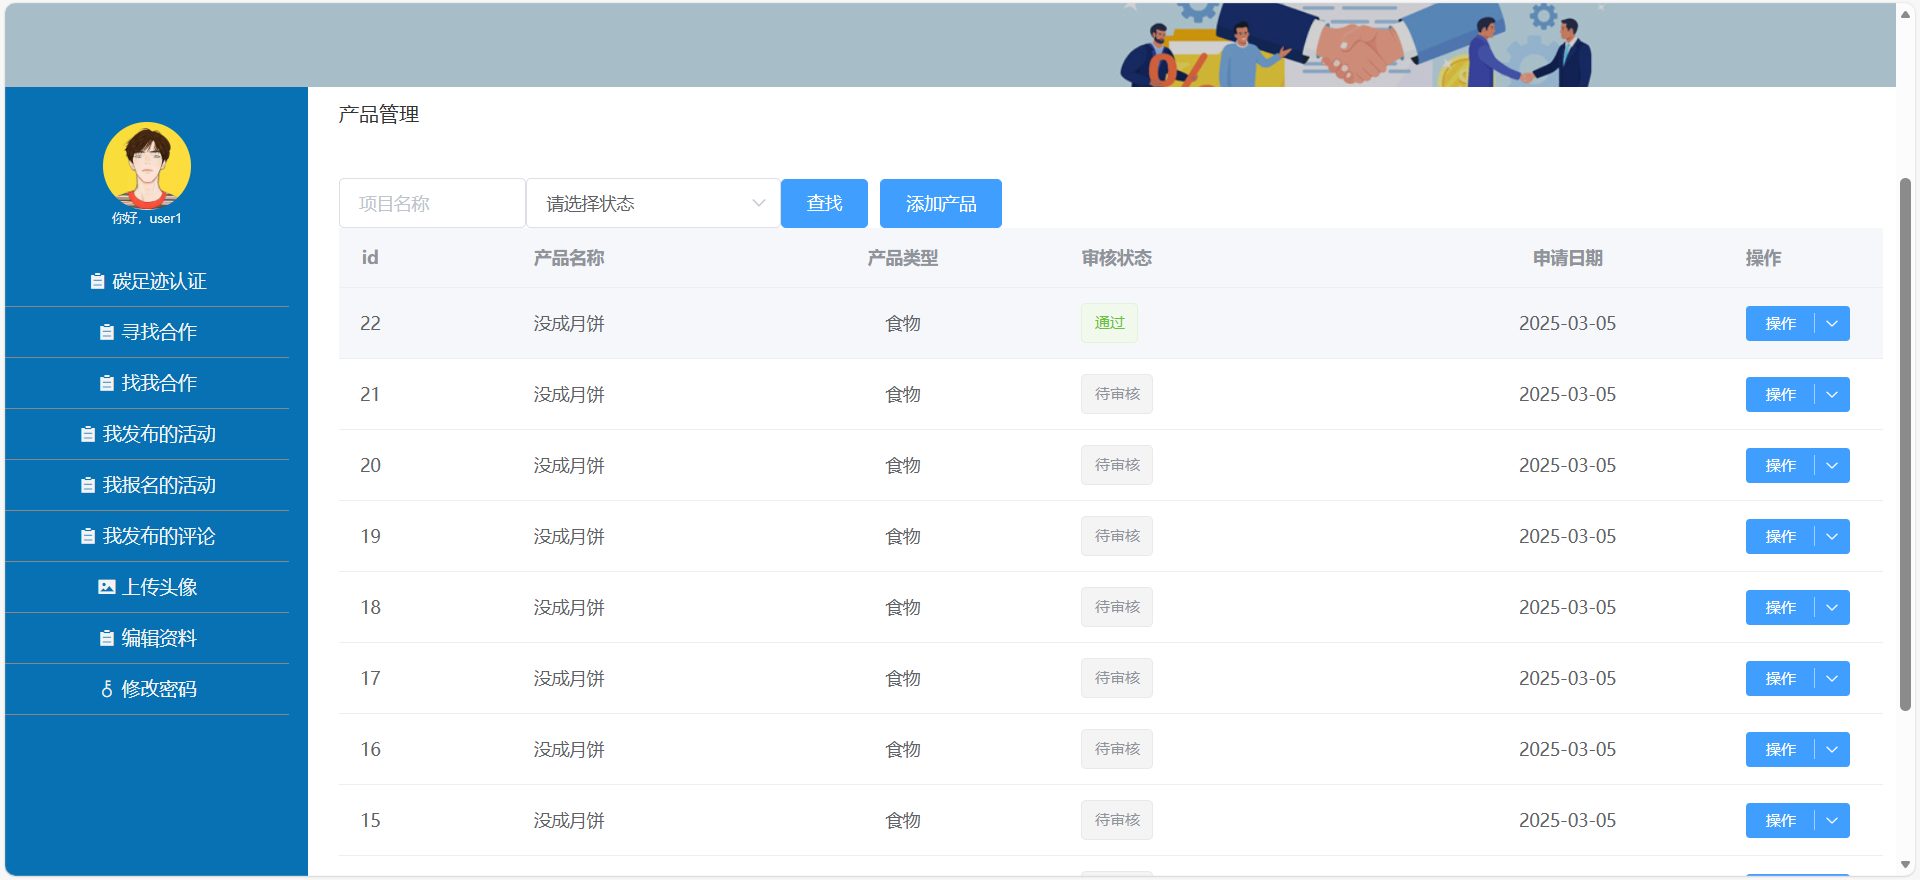The width and height of the screenshot is (1920, 880).
Task: Open the 编辑资料 menu item
Action: pyautogui.click(x=147, y=639)
